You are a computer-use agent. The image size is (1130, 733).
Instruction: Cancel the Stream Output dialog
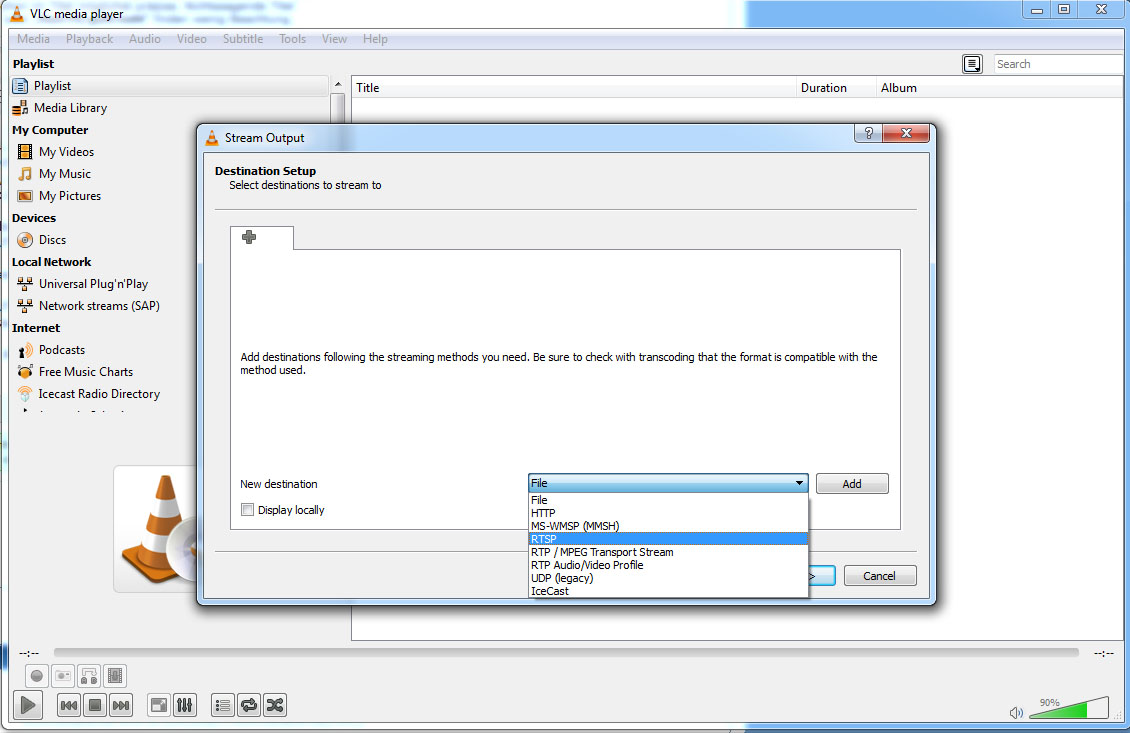tap(880, 576)
